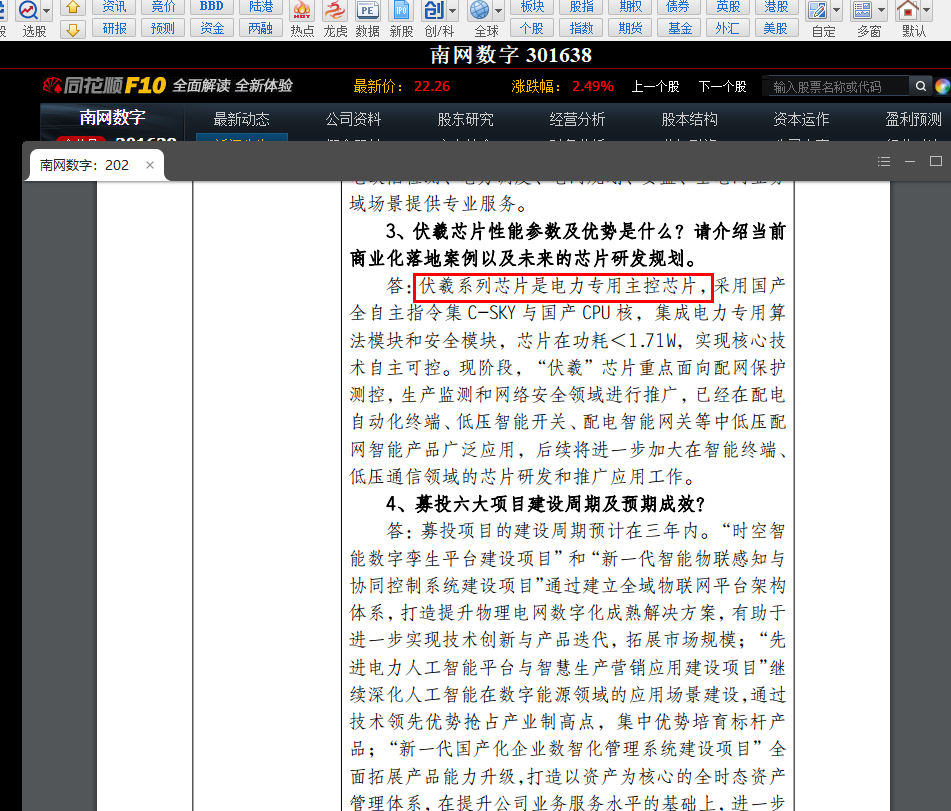This screenshot has height=811, width=951.
Task: Open the 多窗 multi-window icon
Action: click(x=862, y=10)
